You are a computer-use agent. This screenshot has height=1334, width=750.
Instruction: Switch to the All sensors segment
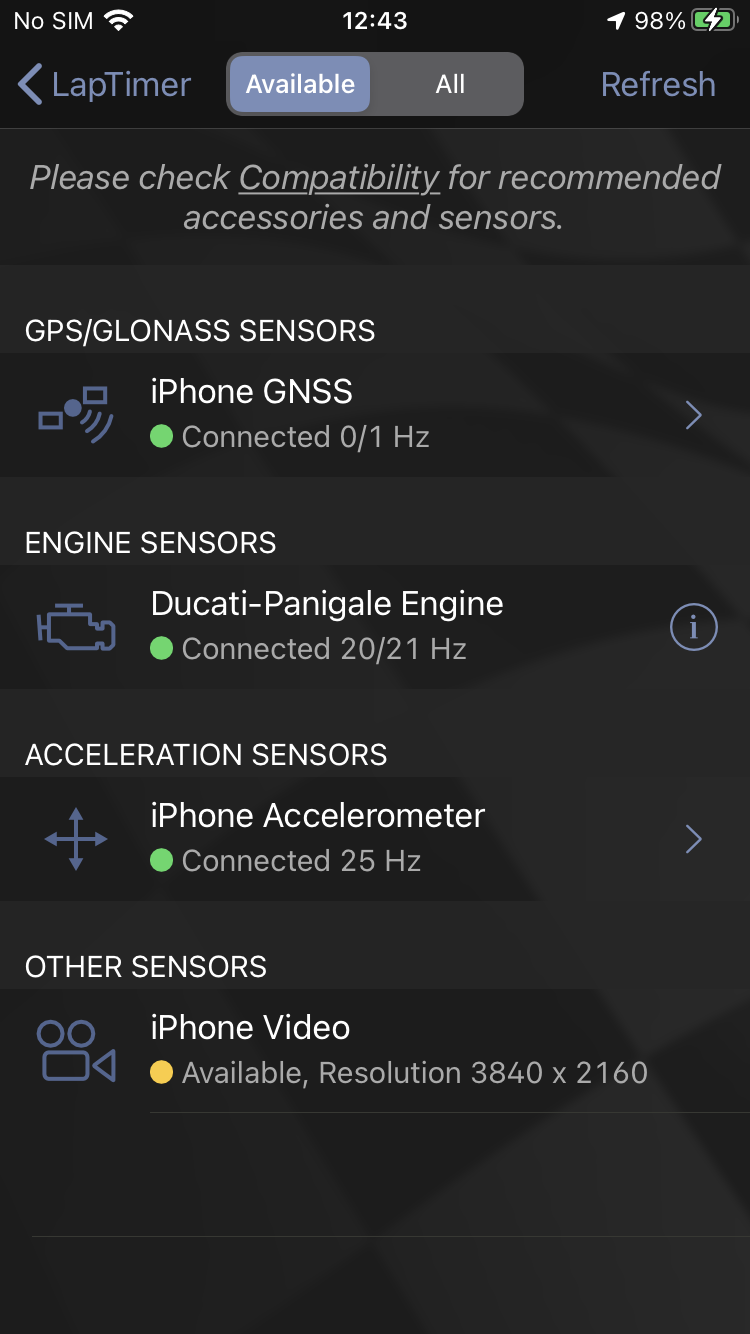point(450,84)
